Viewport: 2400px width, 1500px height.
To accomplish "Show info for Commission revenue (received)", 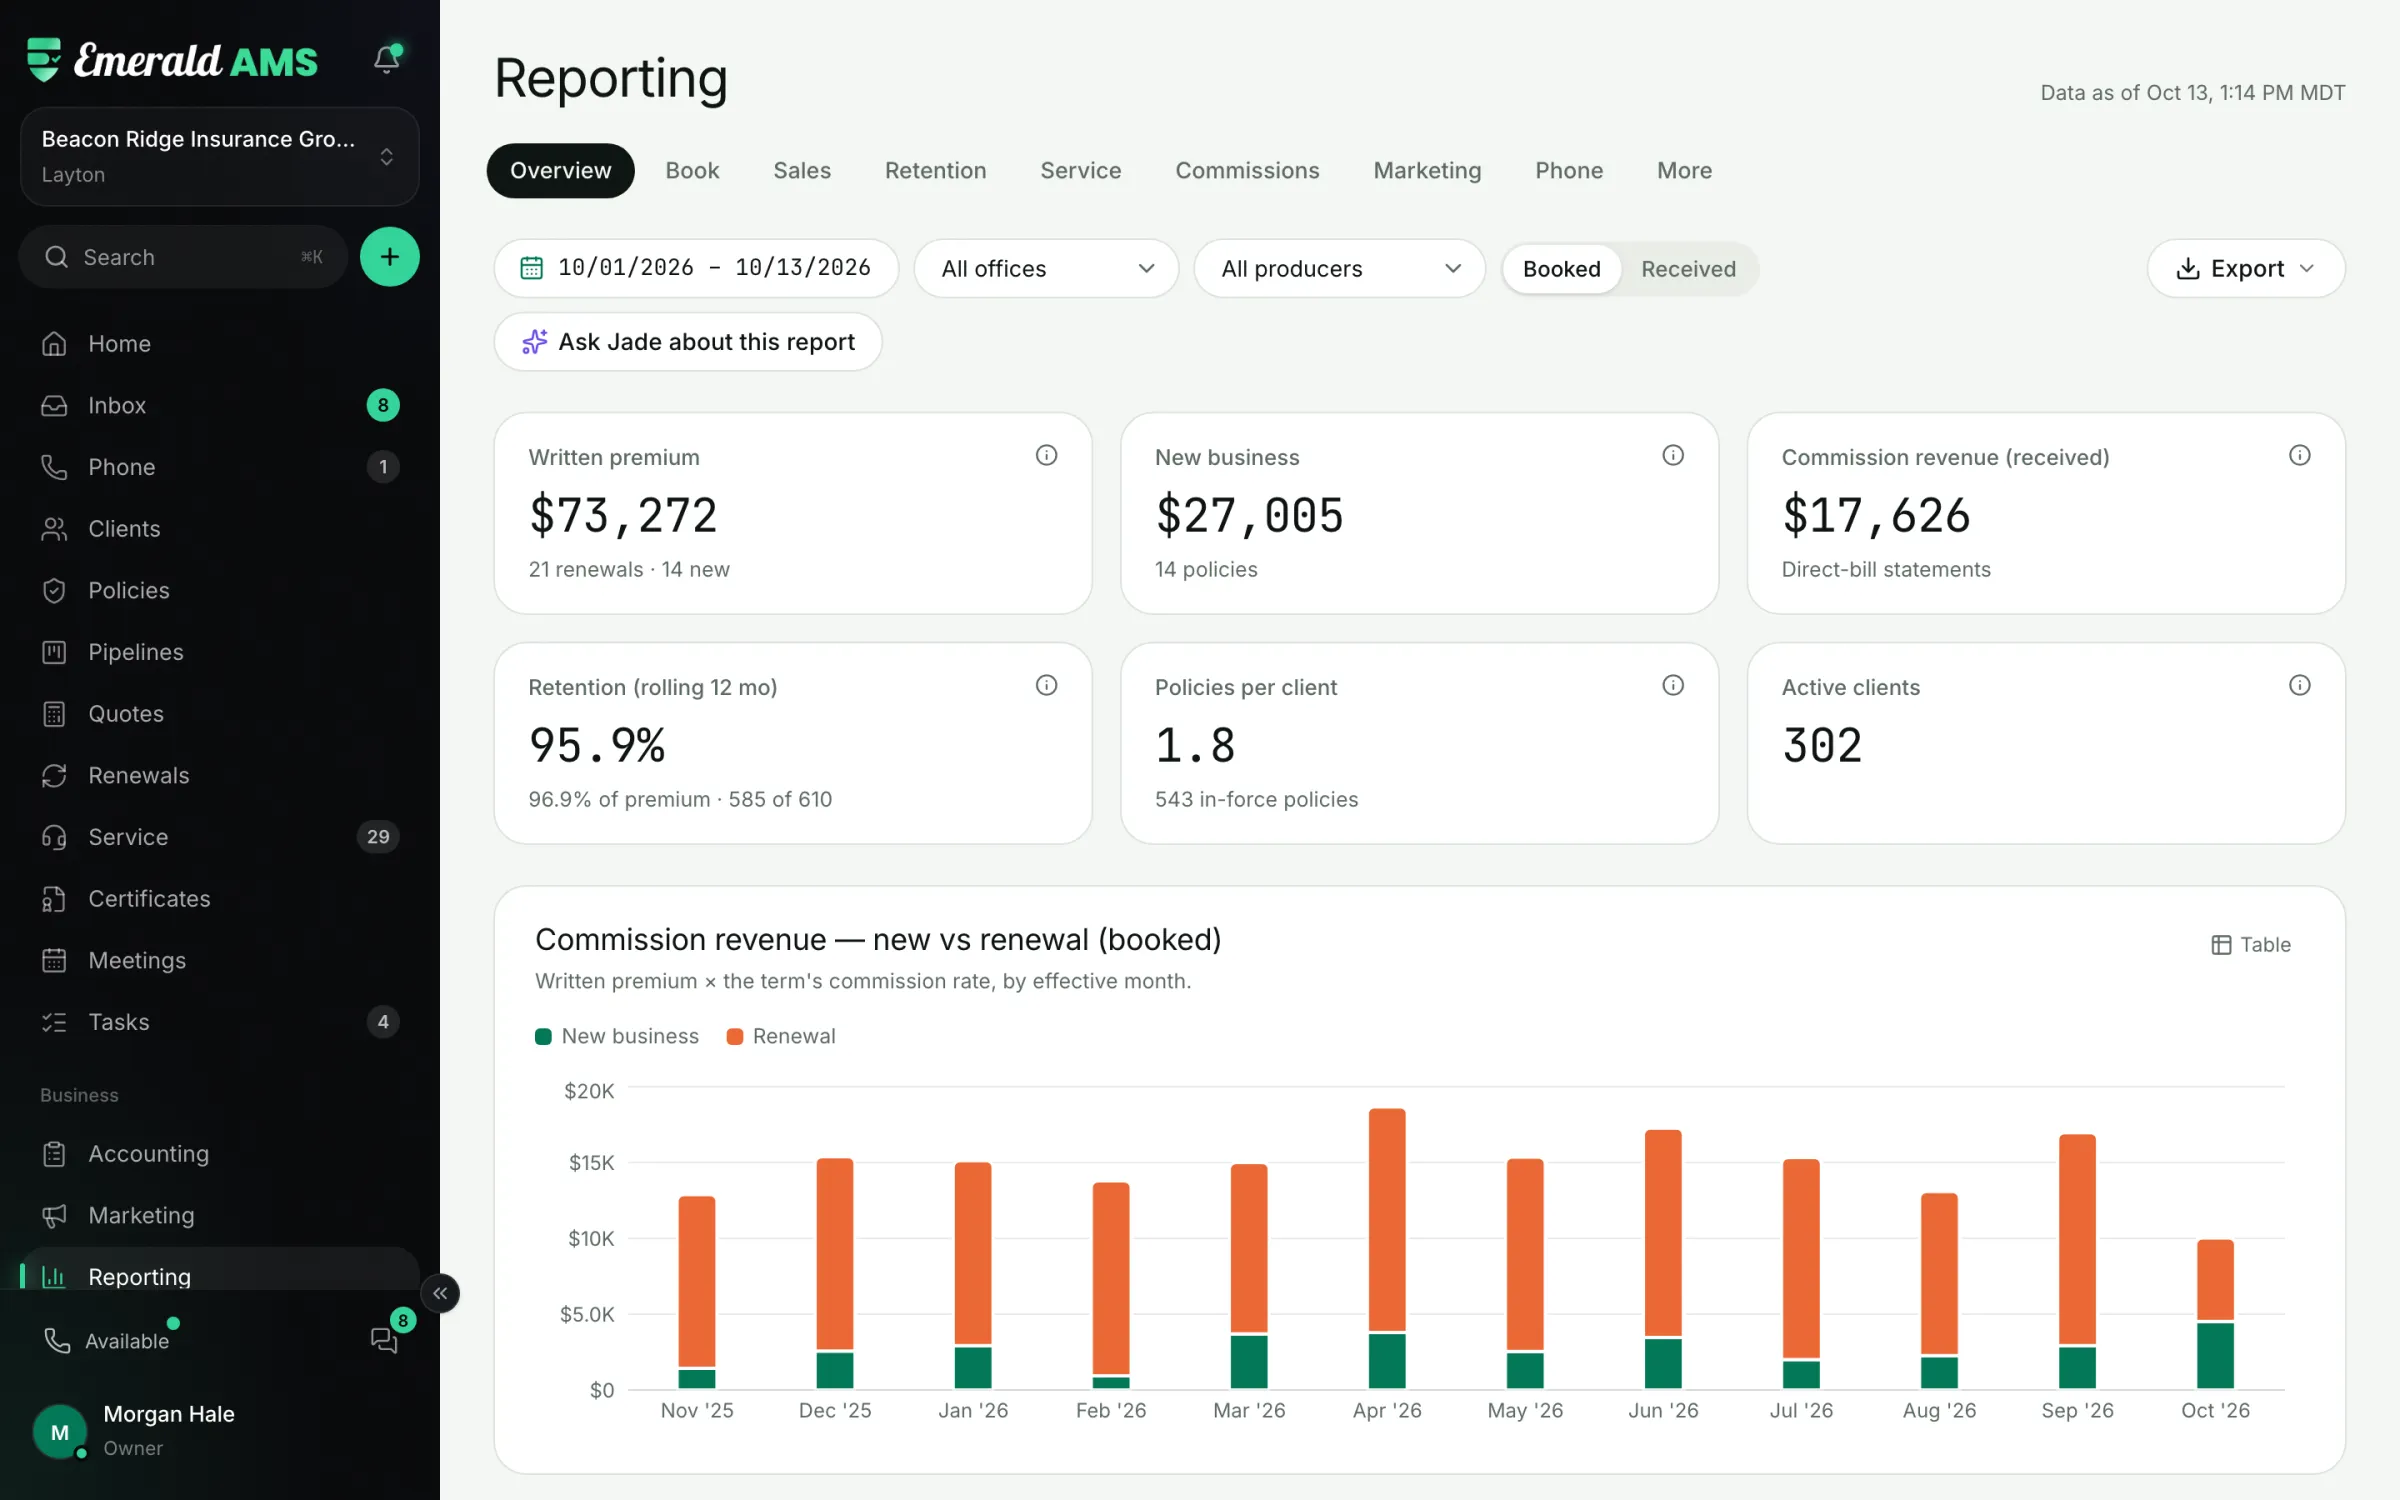I will [x=2300, y=456].
